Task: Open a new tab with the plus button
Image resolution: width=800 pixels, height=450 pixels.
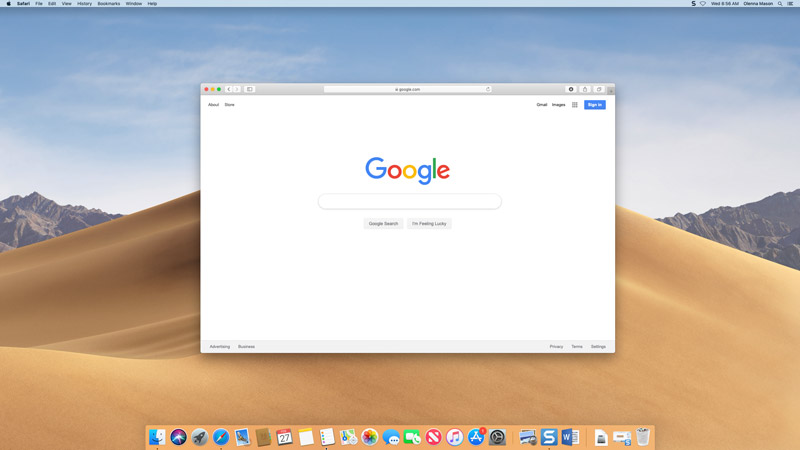Action: coord(611,91)
